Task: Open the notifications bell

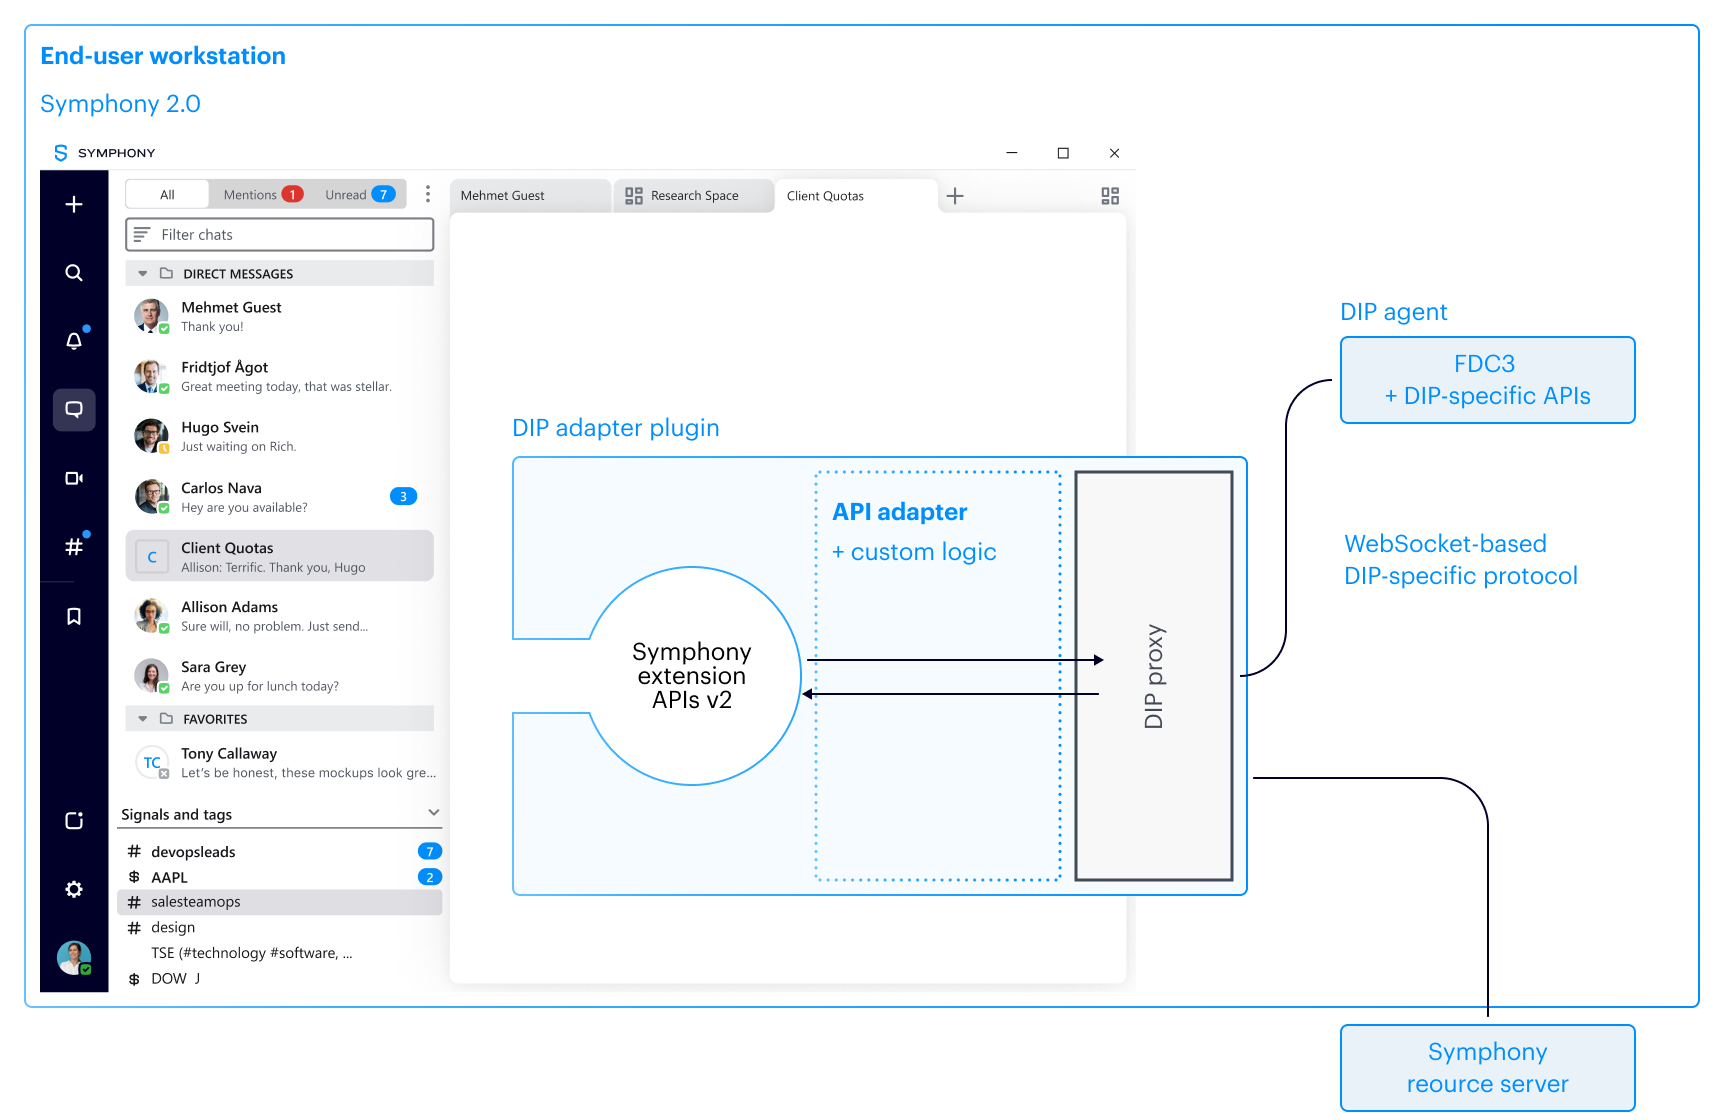Action: [73, 341]
